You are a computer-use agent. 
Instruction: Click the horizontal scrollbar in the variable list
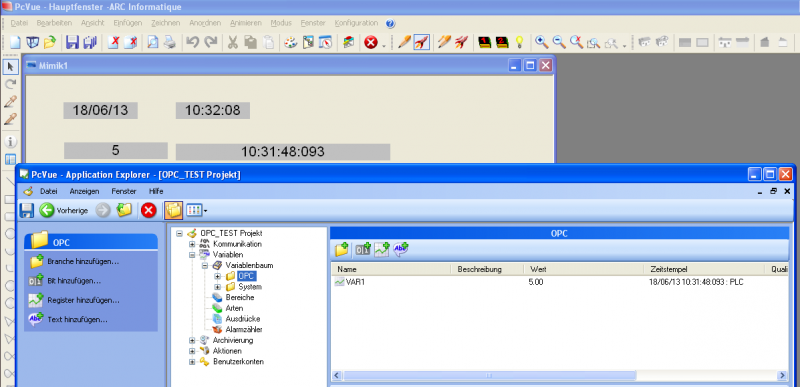click(489, 376)
